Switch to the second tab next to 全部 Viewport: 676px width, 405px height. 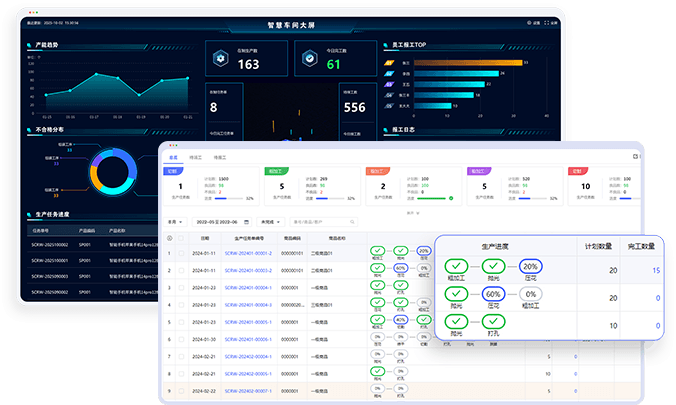[x=195, y=157]
